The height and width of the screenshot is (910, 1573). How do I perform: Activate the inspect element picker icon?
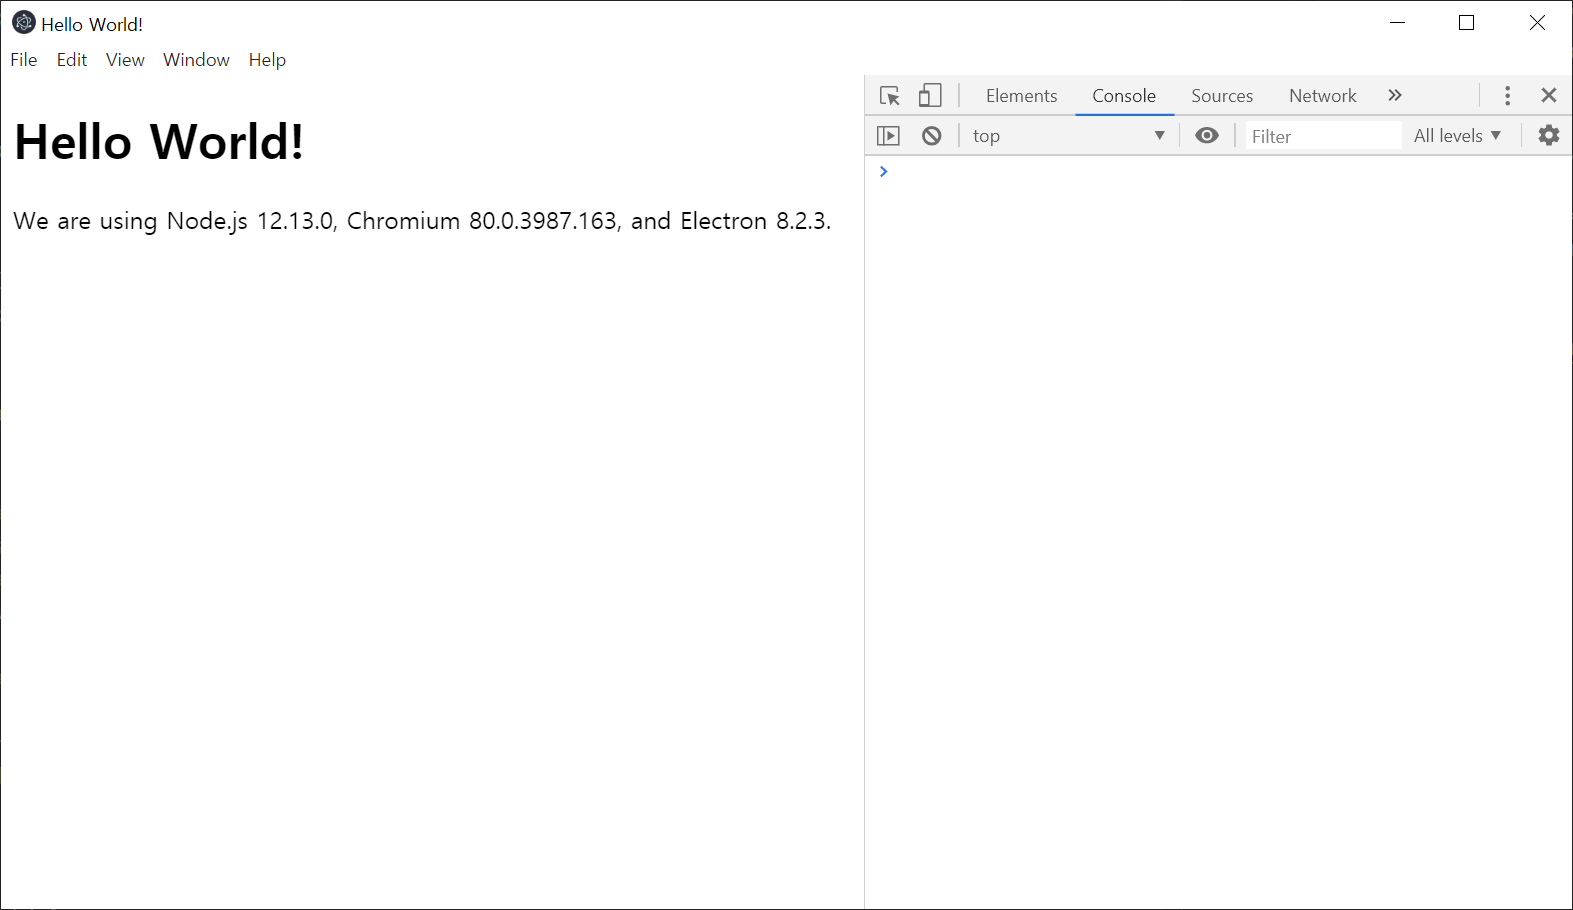890,96
